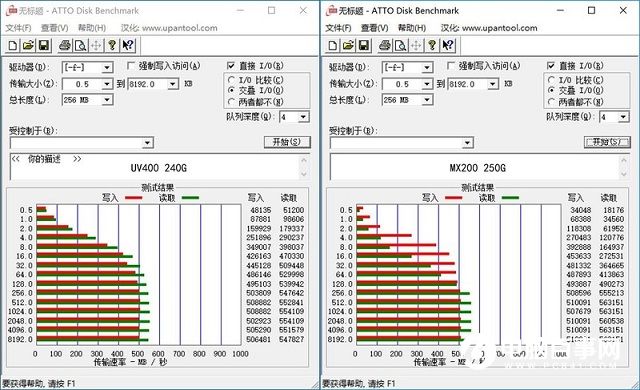Screen dimensions: 640x390
Task: Open 文件(F) menu in left window
Action: (x=18, y=28)
